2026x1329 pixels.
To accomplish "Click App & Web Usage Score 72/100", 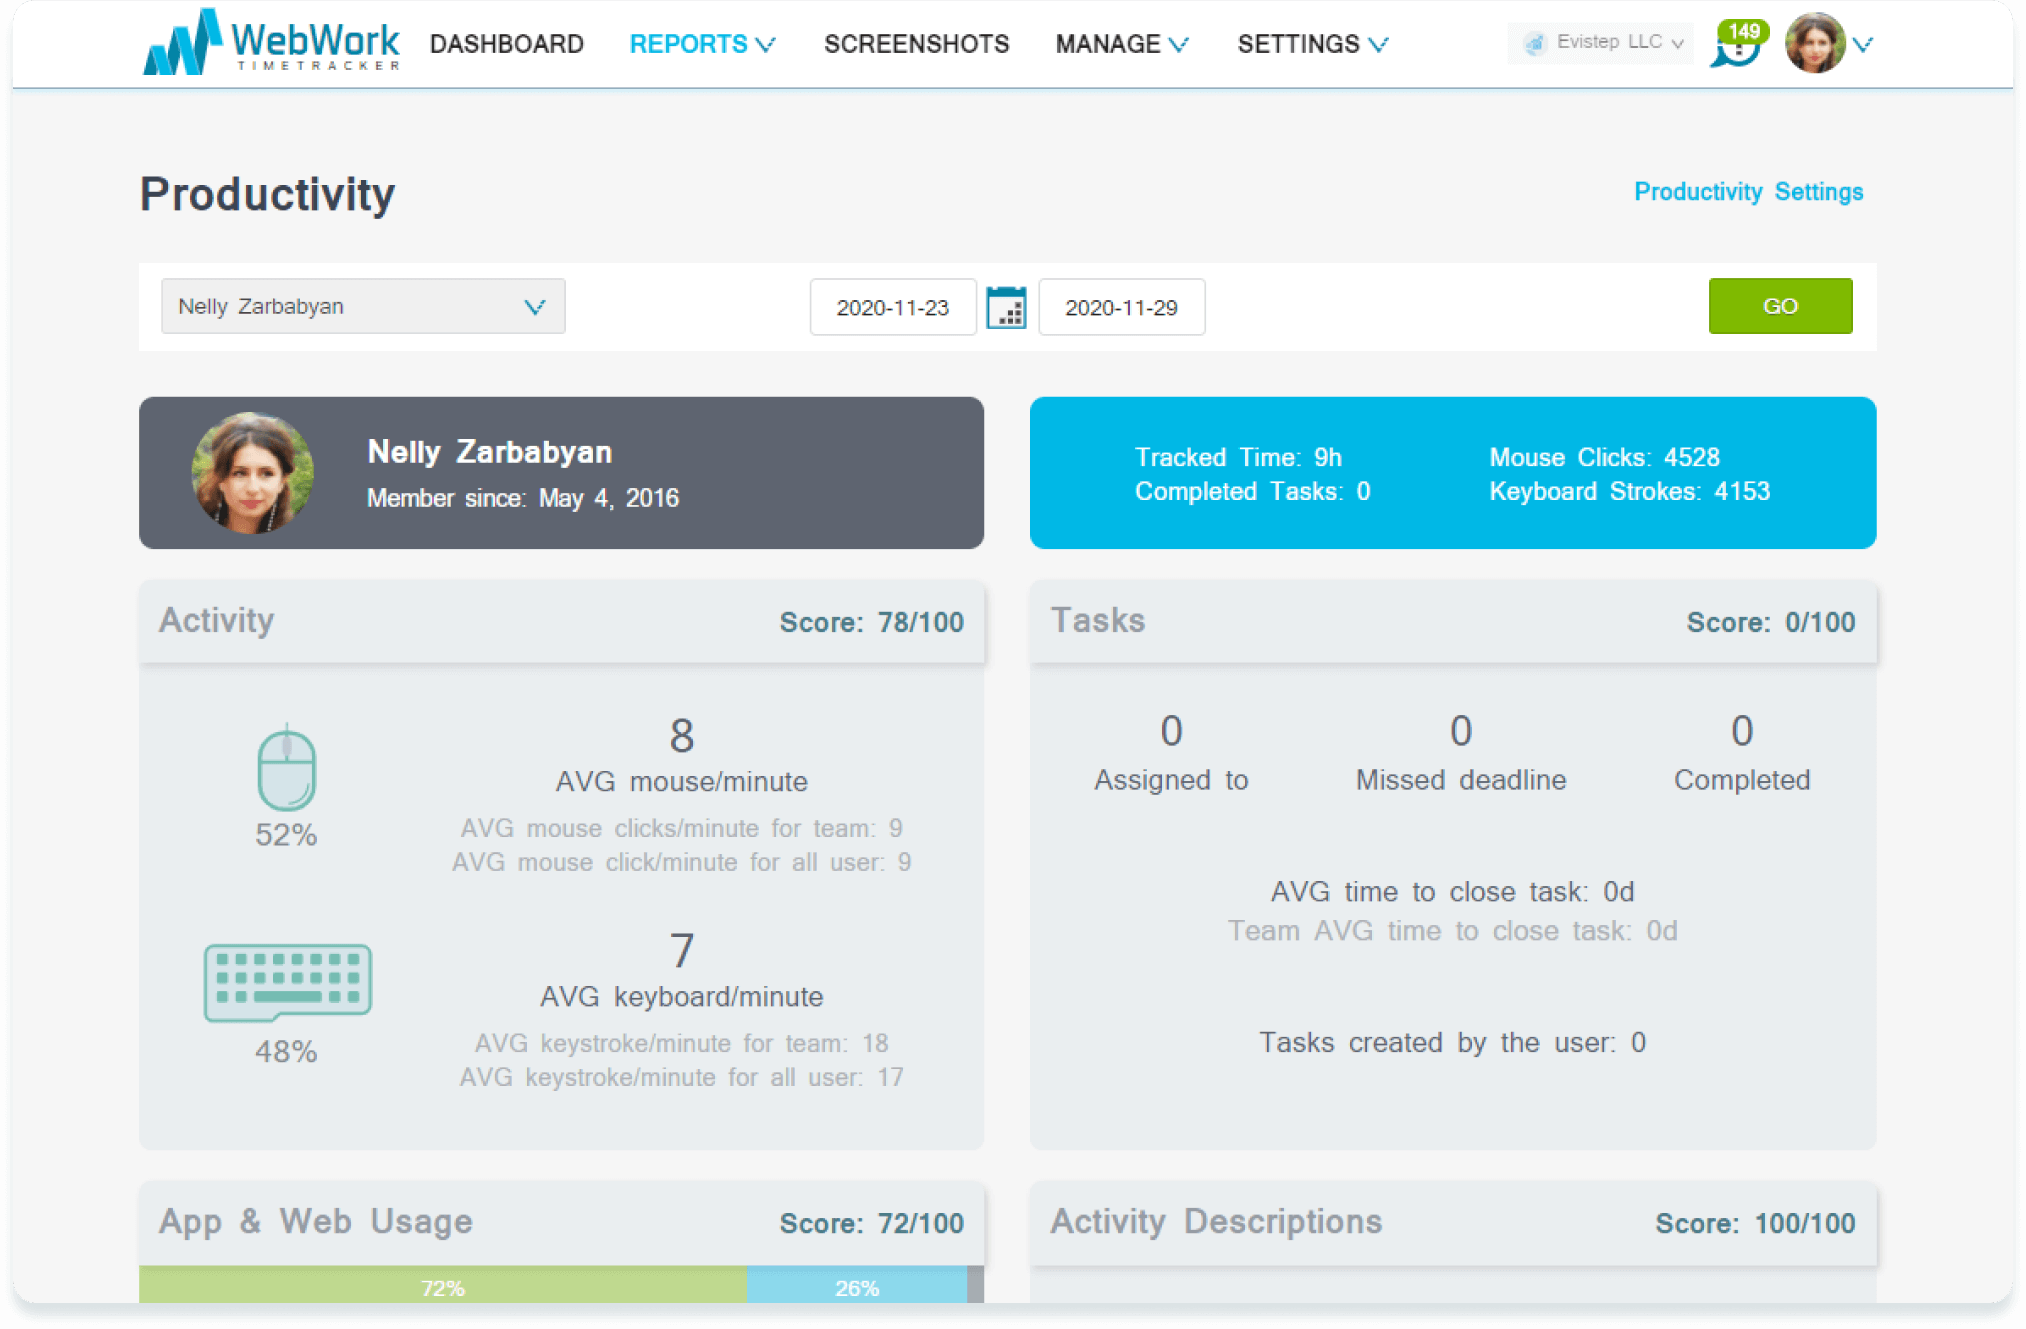I will coord(871,1223).
